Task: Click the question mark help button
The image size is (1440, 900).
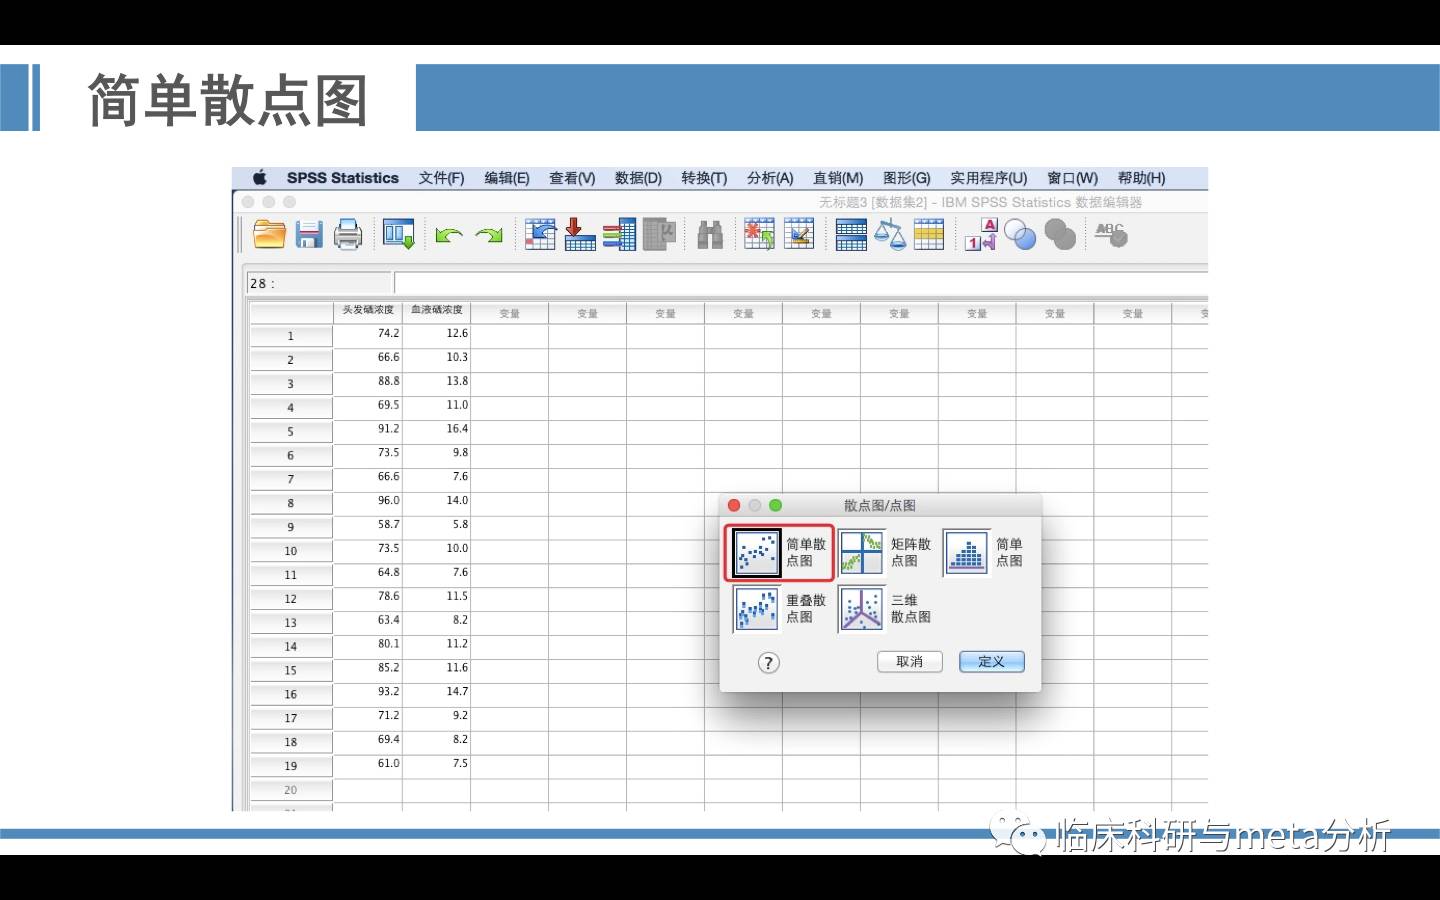Action: 768,663
